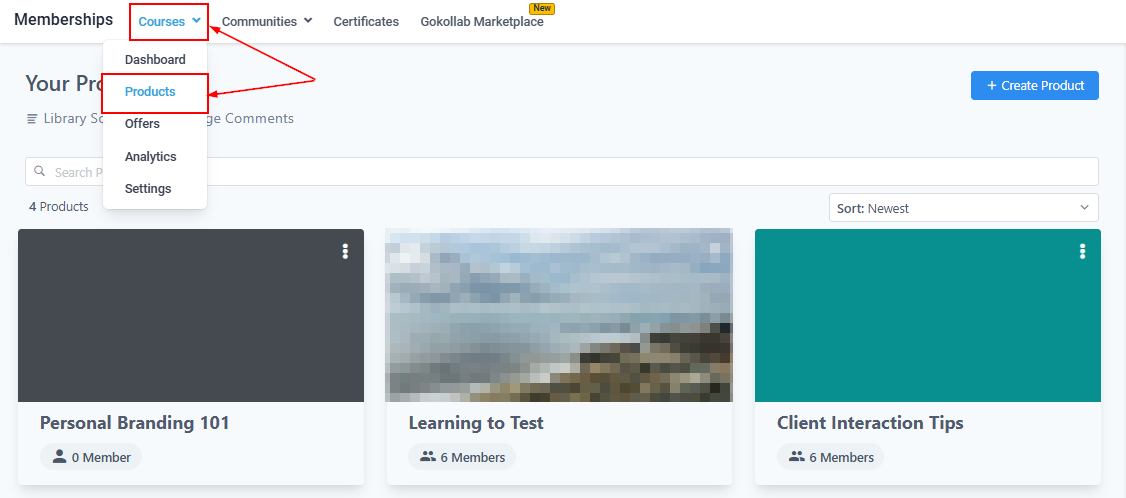Click members icon under Learning to Test
This screenshot has width=1126, height=498.
[x=428, y=457]
